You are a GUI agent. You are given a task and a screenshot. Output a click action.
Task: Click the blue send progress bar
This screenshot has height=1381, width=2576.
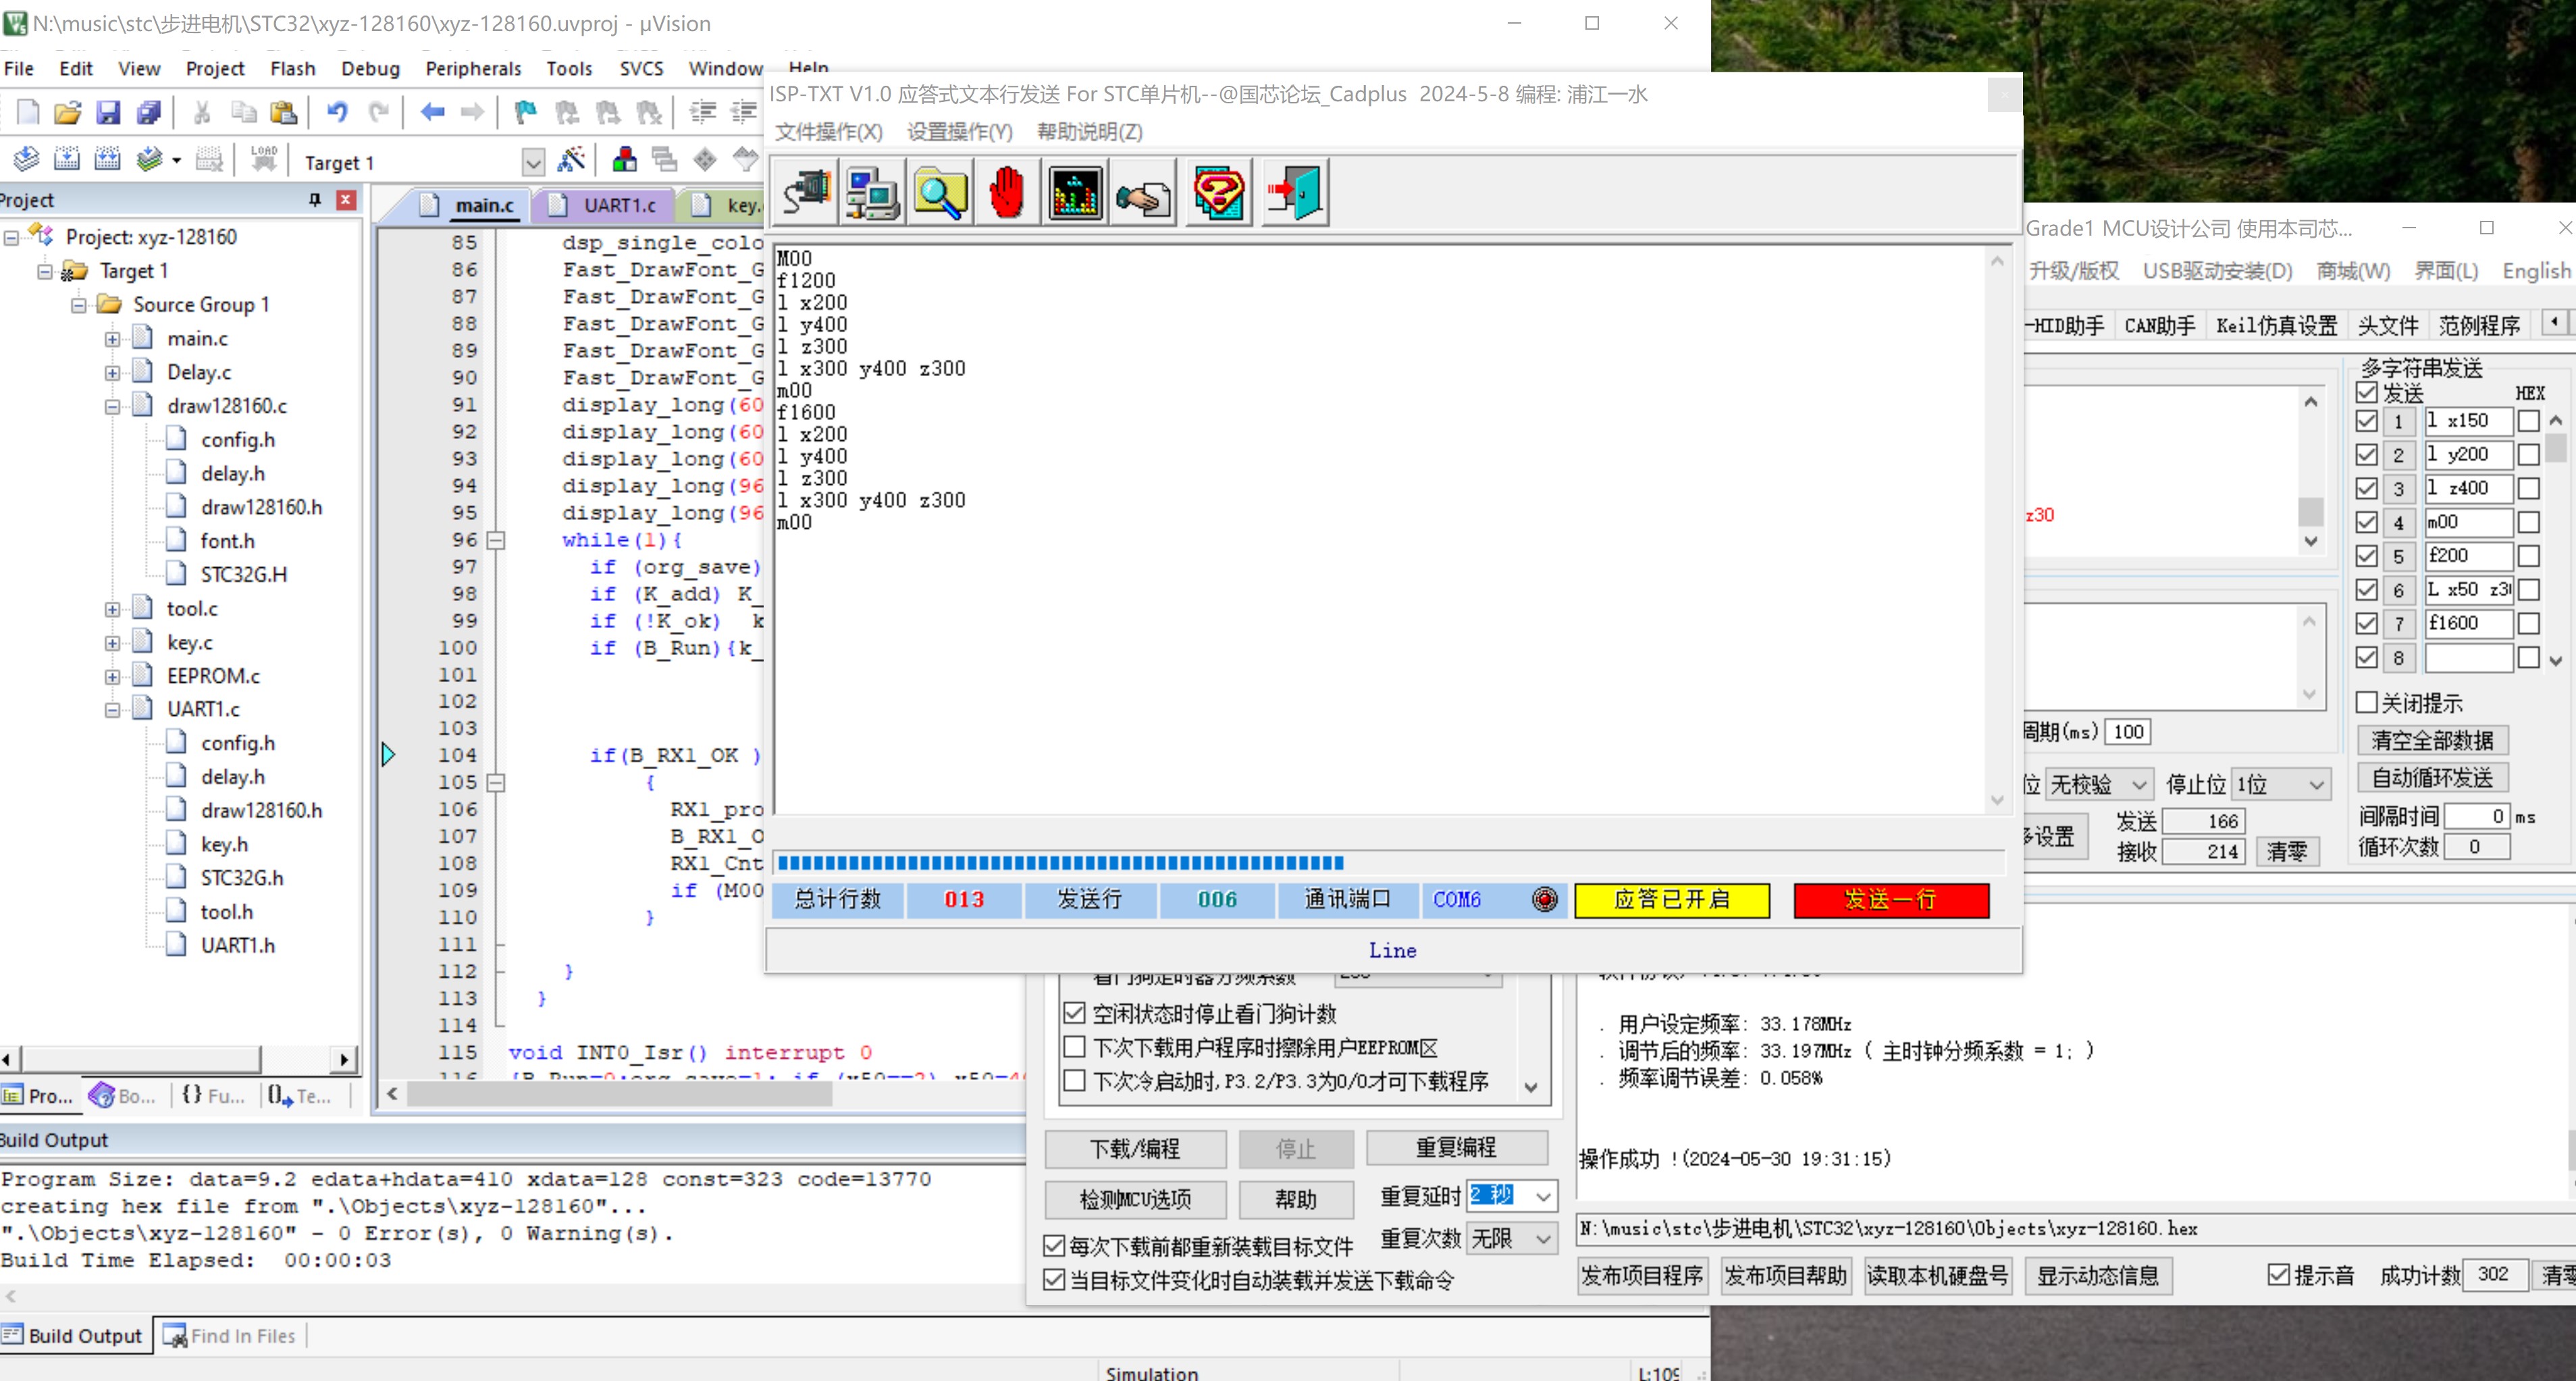1388,863
